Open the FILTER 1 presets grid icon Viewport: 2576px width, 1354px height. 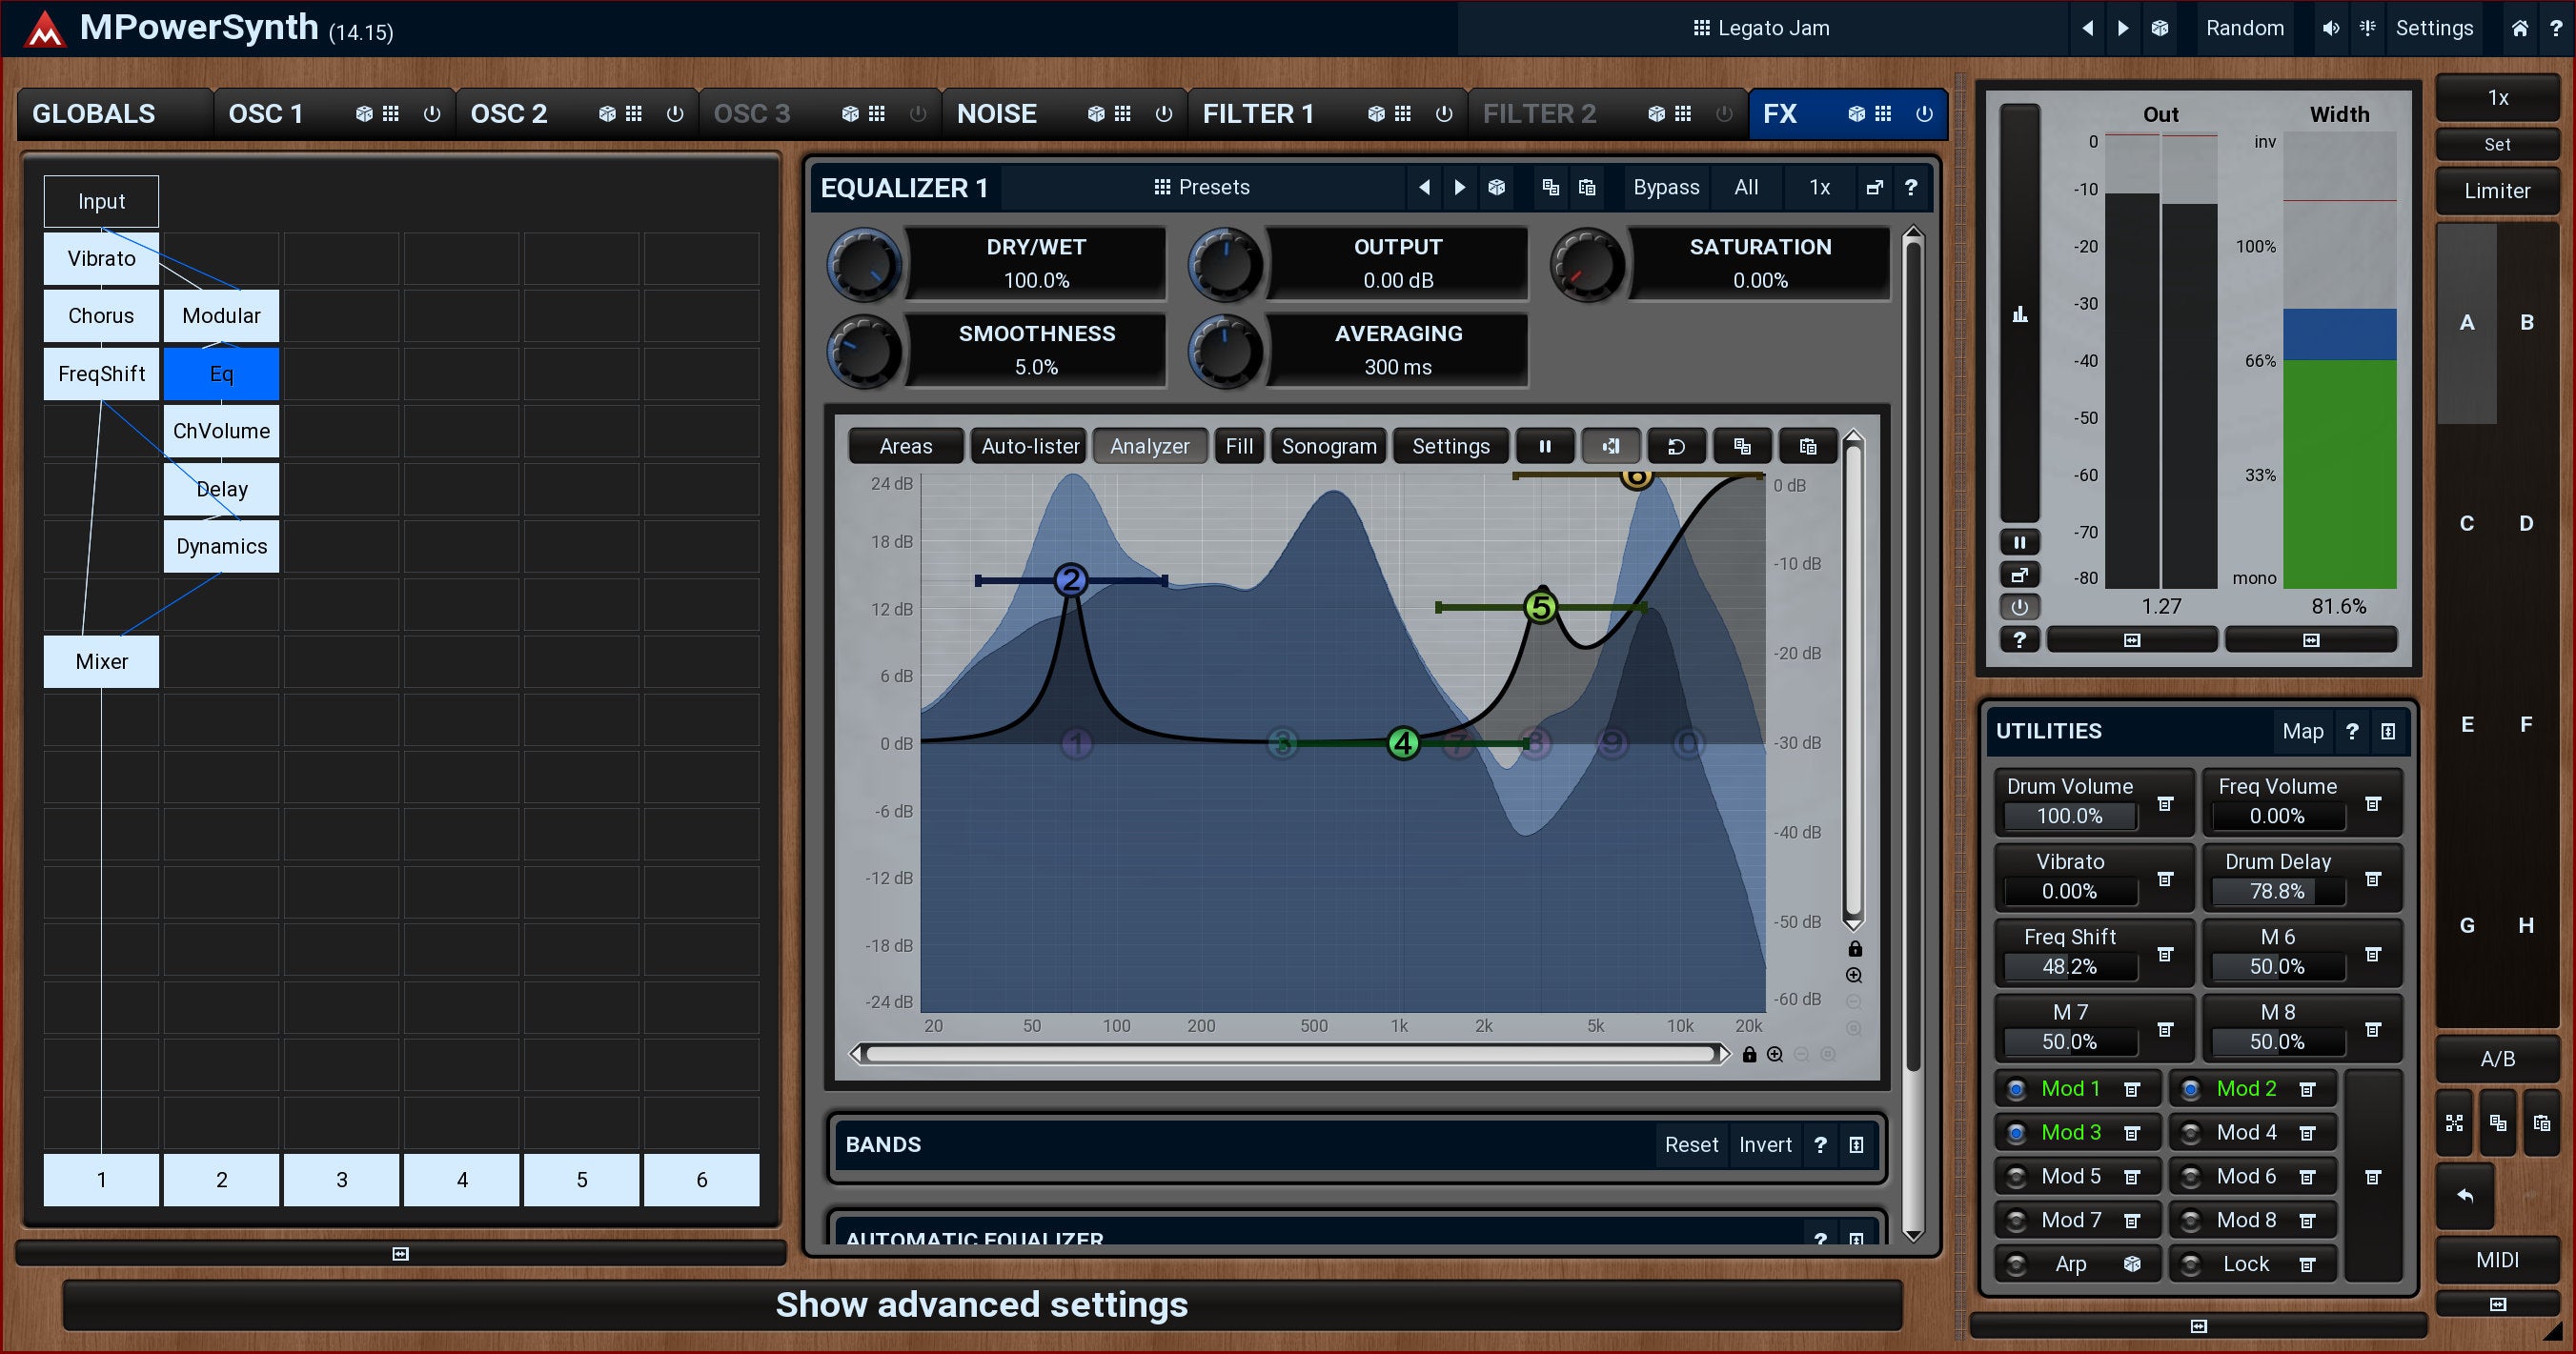[1403, 114]
